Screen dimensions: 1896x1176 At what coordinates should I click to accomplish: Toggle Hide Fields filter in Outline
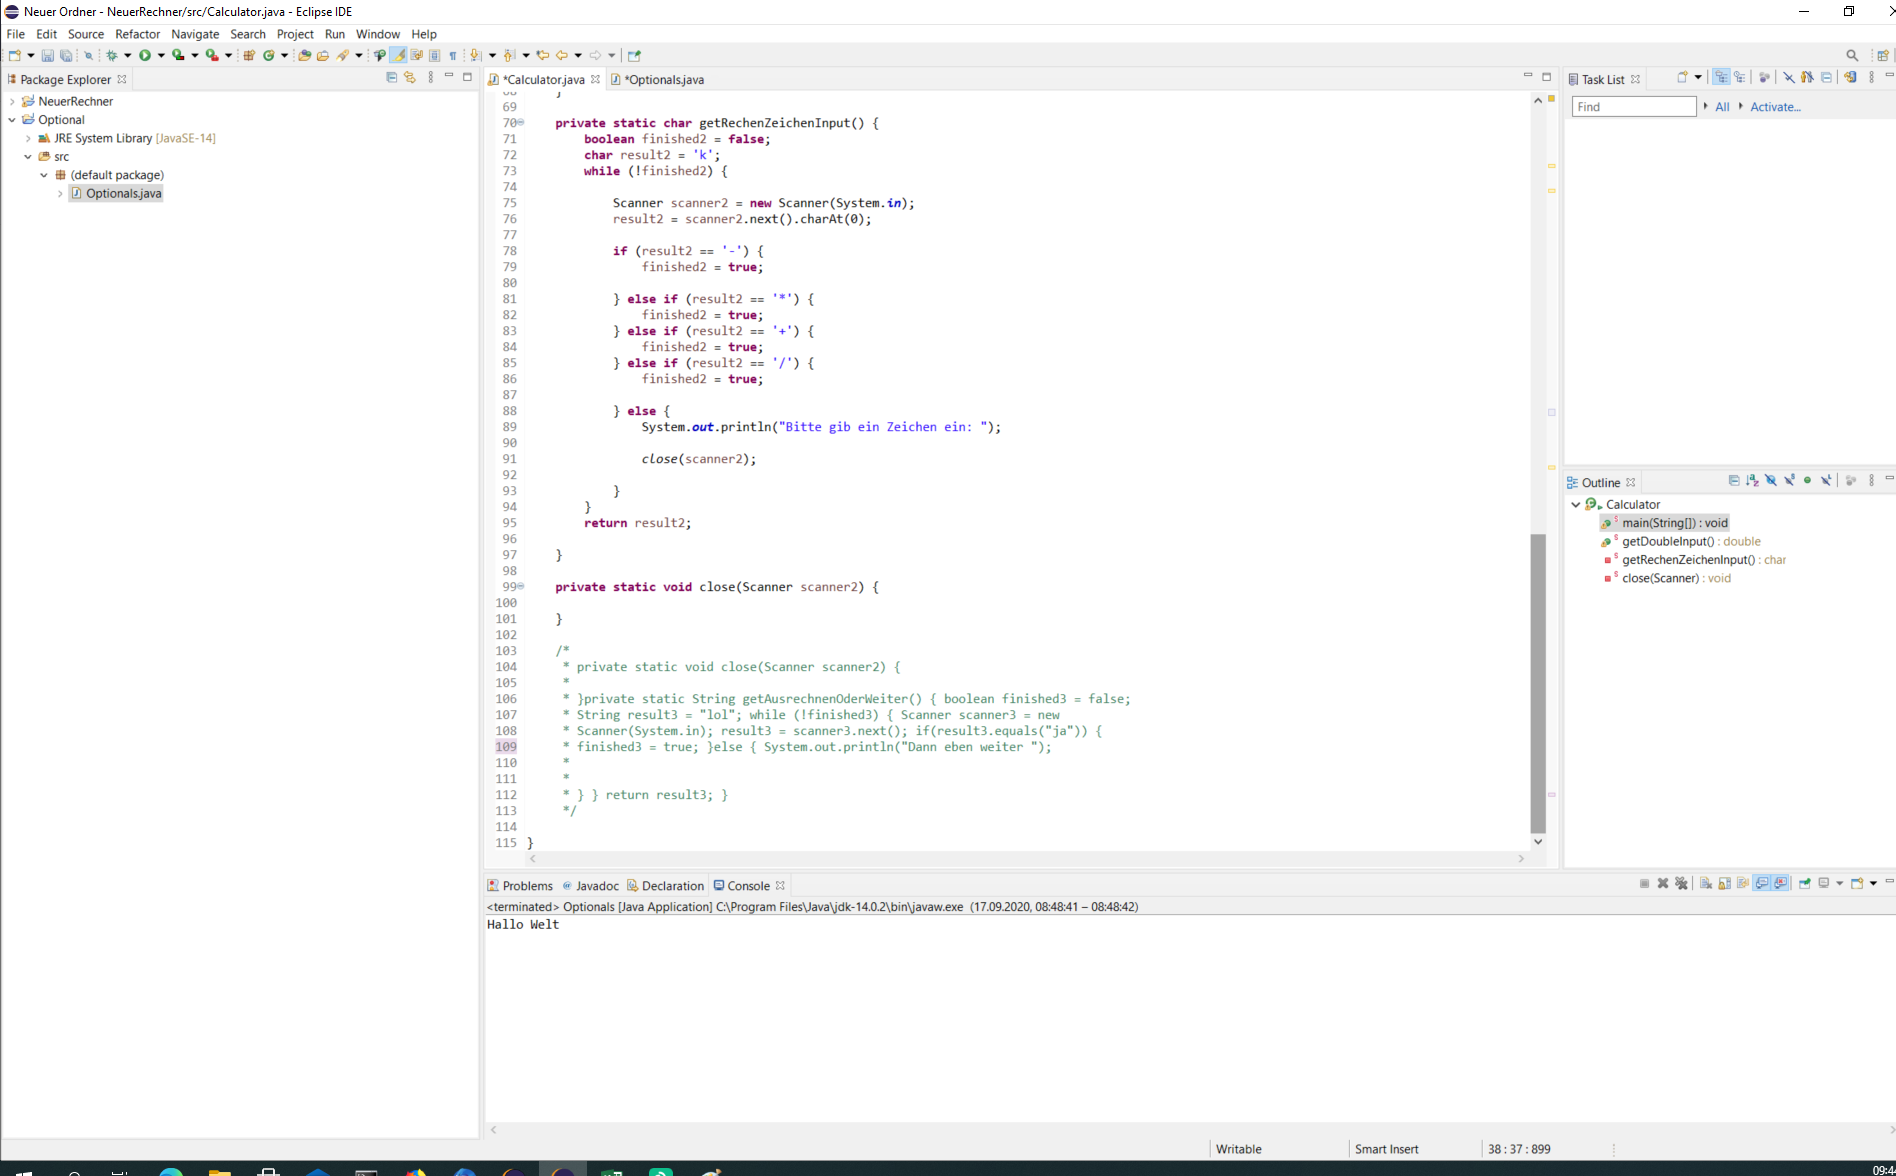[x=1771, y=481]
